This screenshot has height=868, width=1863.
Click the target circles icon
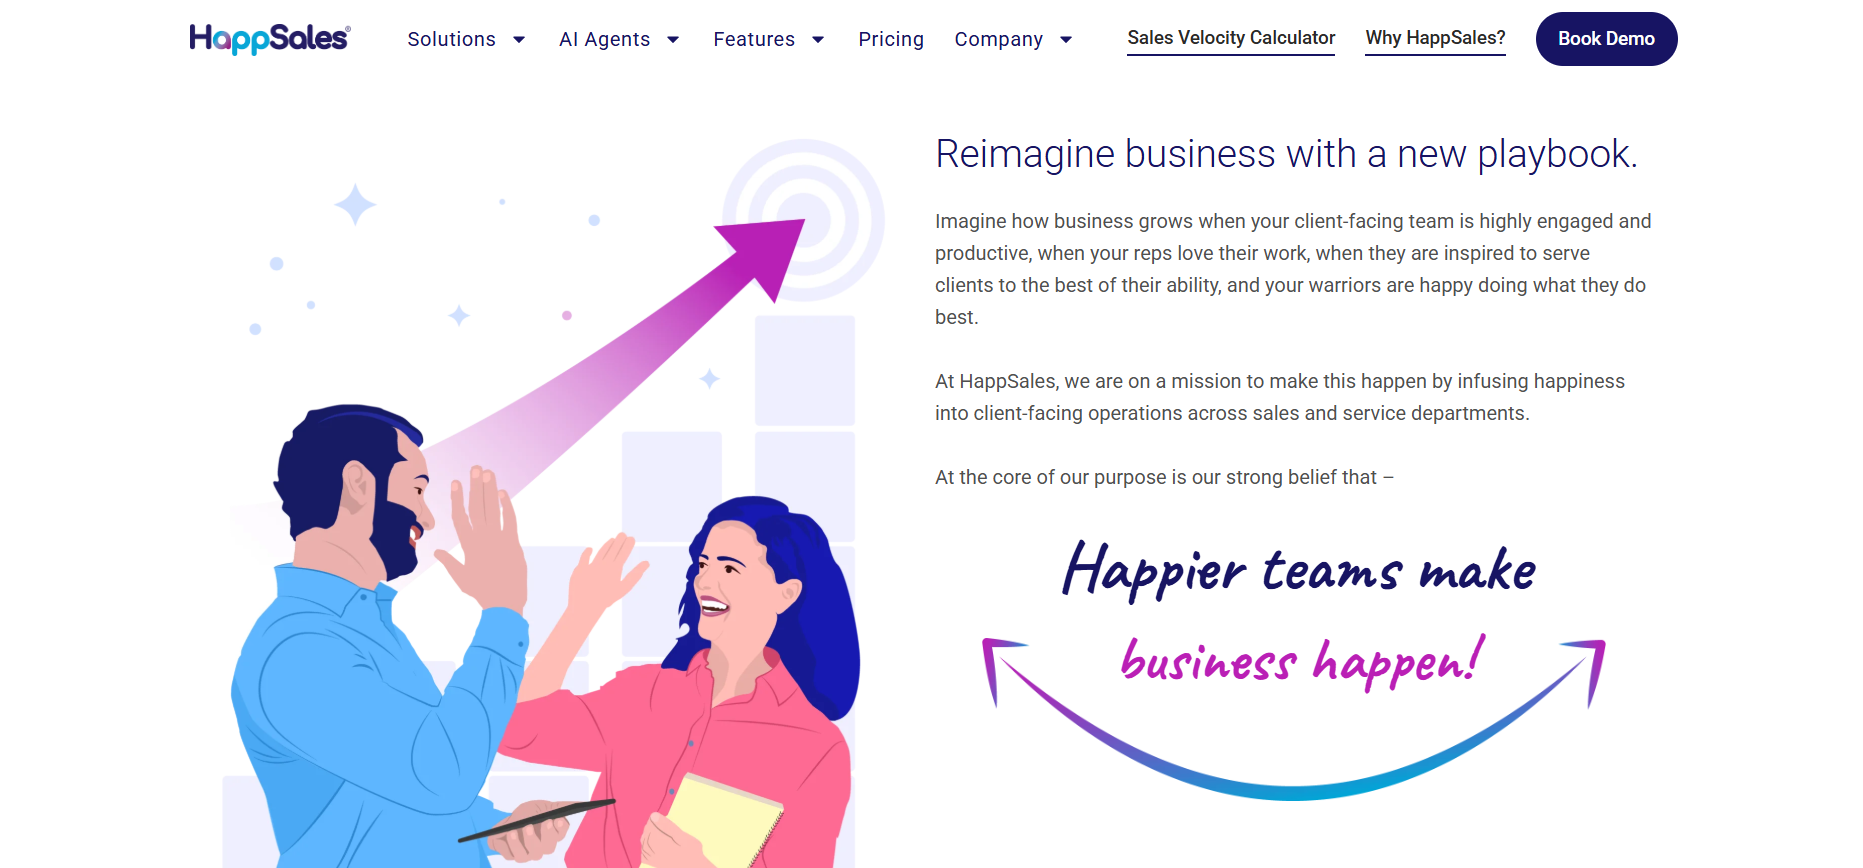804,220
